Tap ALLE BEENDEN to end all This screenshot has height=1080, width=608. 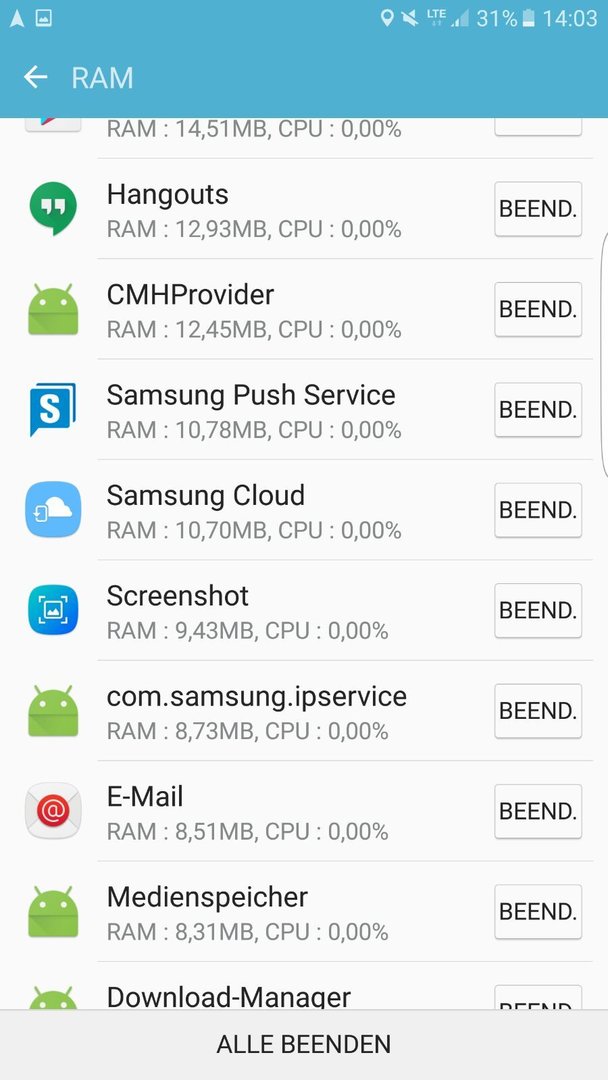click(304, 1045)
